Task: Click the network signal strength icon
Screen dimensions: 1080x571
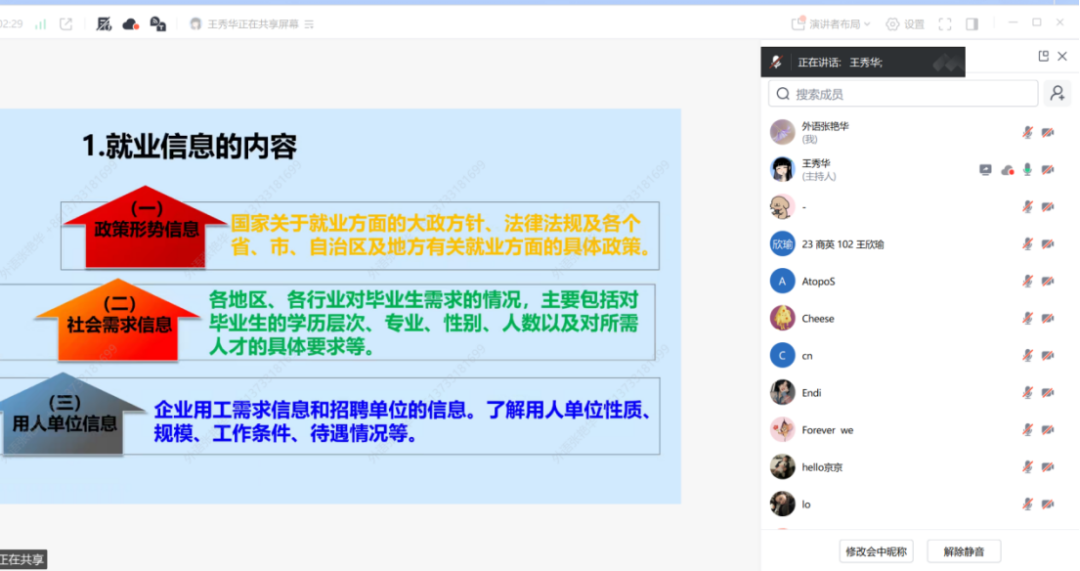Action: (x=41, y=24)
